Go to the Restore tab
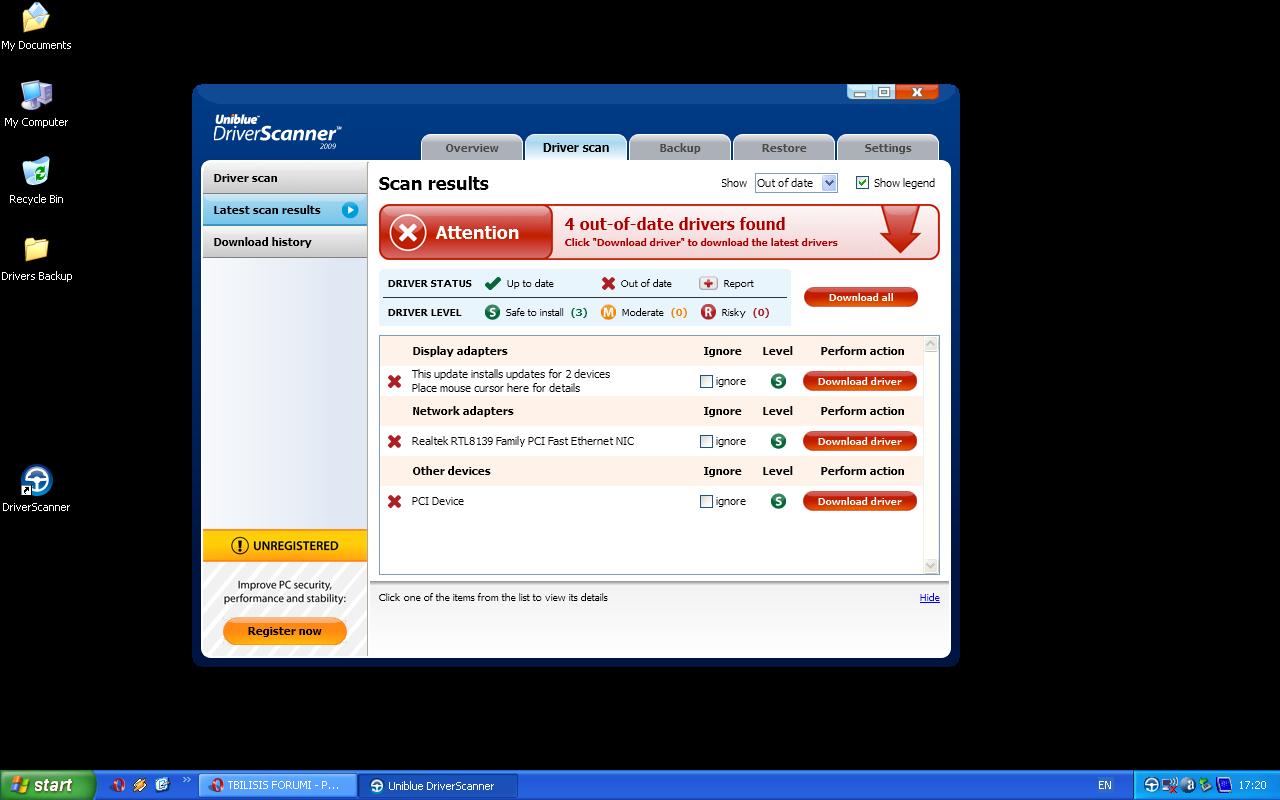Image resolution: width=1280 pixels, height=800 pixels. 784,148
